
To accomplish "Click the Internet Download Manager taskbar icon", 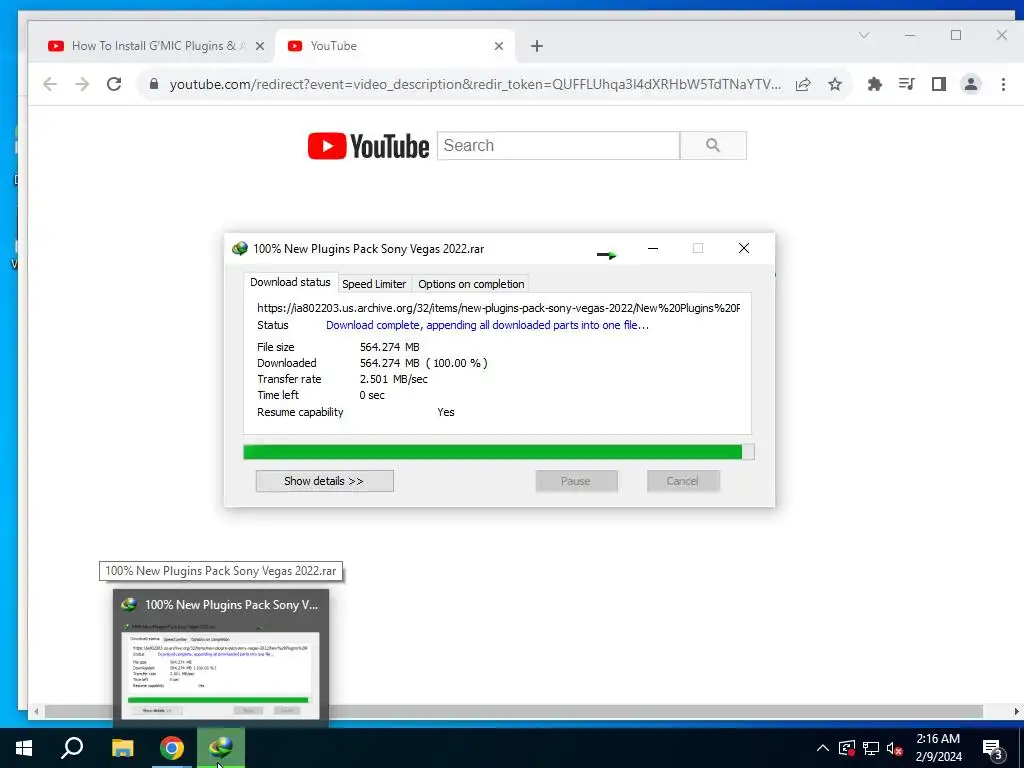I will point(221,748).
